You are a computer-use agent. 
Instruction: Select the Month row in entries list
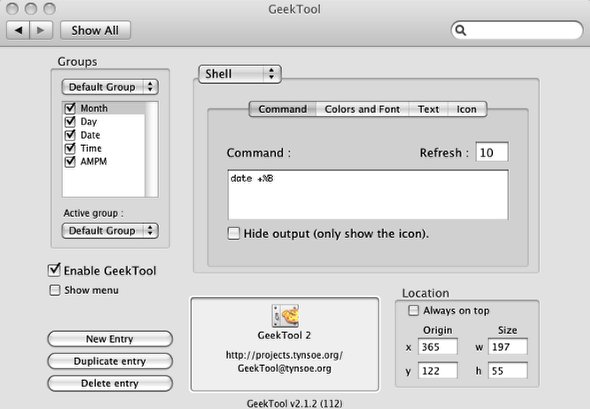(x=104, y=108)
